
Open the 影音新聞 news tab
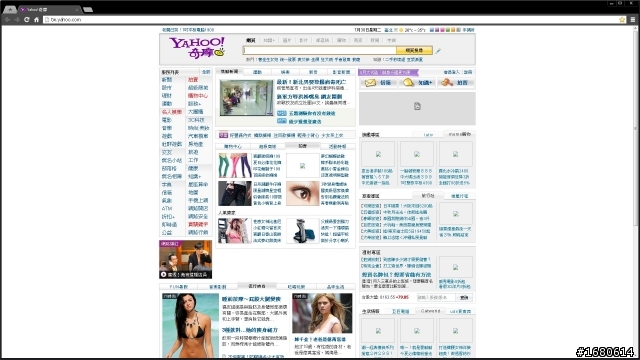tap(342, 72)
